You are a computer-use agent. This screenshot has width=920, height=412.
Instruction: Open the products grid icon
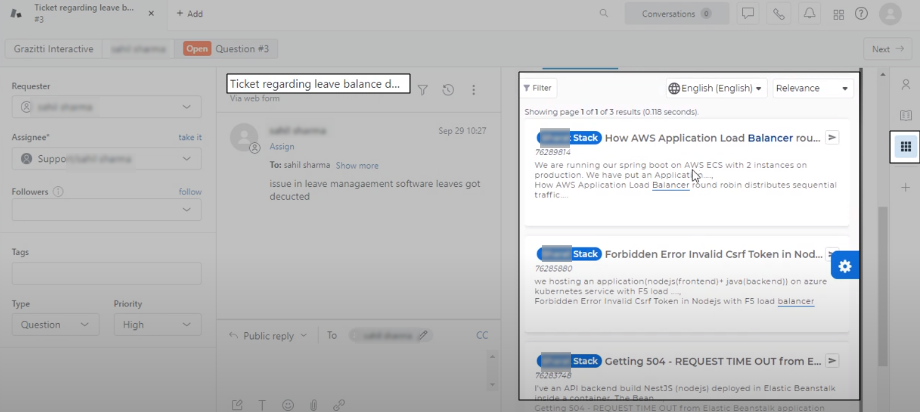[x=838, y=14]
